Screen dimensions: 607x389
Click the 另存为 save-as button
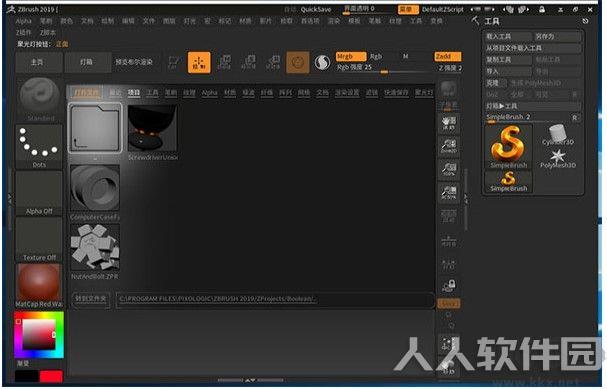pyautogui.click(x=558, y=36)
